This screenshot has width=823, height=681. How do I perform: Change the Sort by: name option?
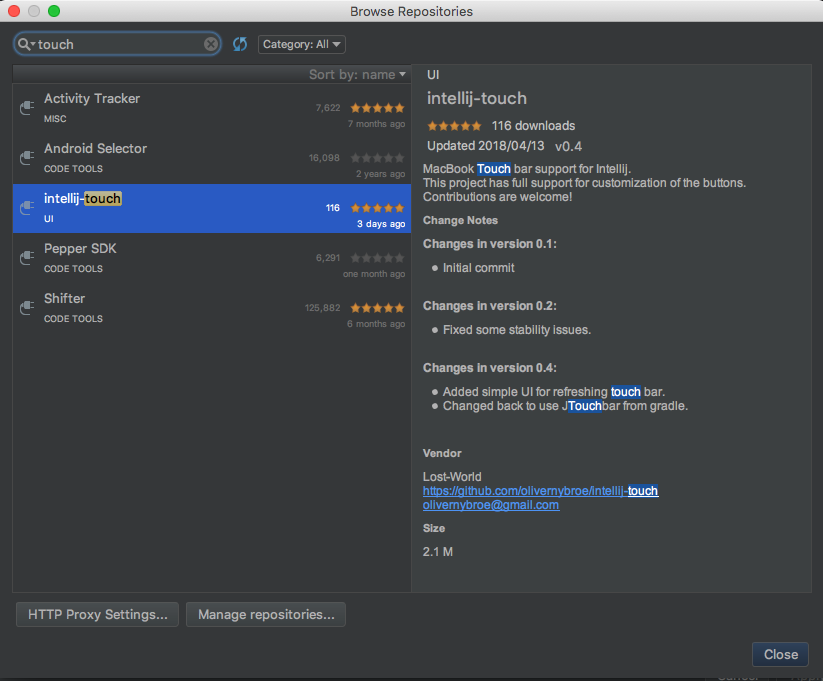pyautogui.click(x=357, y=75)
